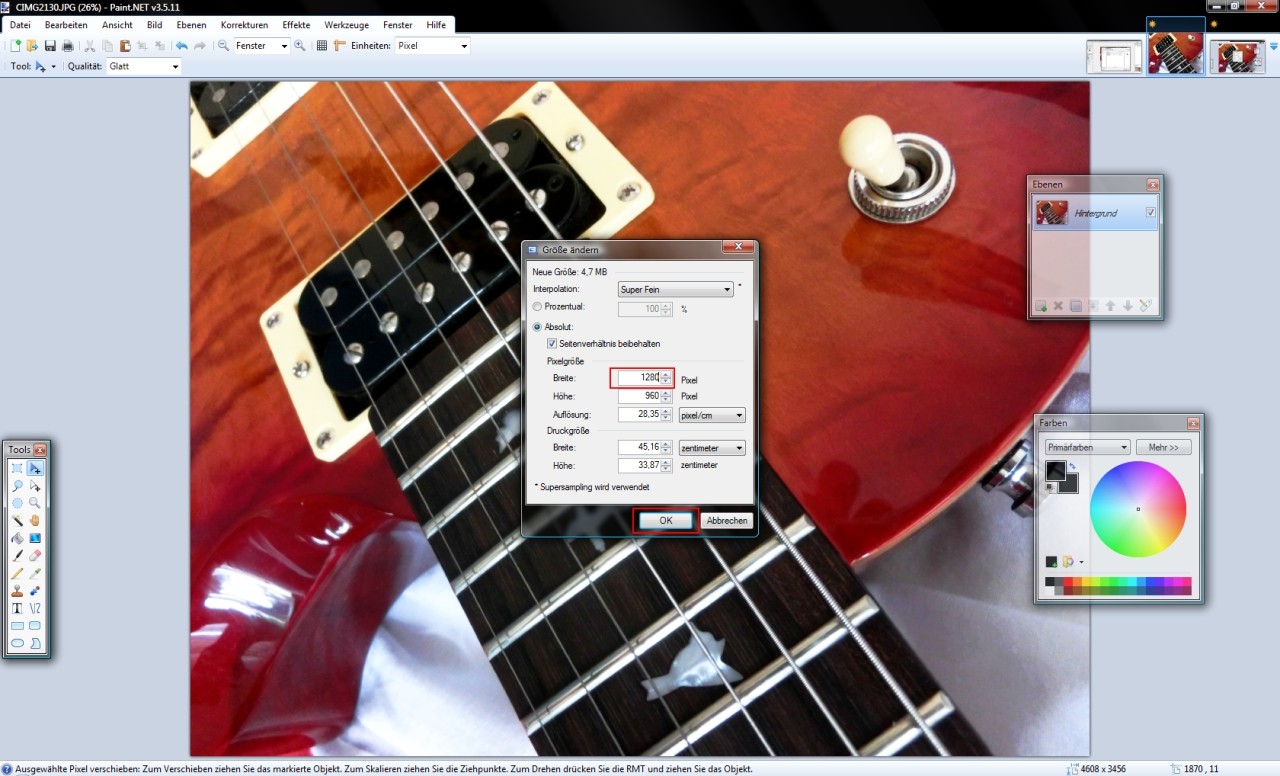Click the Zoom out toolbar icon

click(x=224, y=46)
